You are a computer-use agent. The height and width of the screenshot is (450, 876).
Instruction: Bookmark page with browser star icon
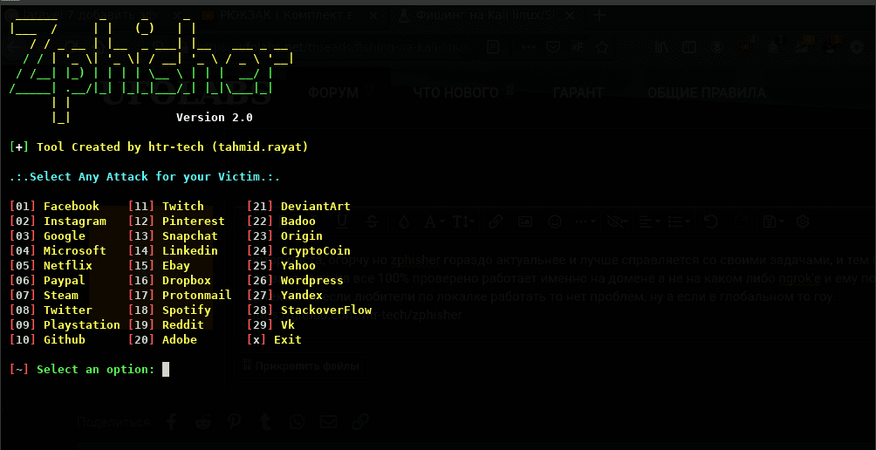click(602, 47)
